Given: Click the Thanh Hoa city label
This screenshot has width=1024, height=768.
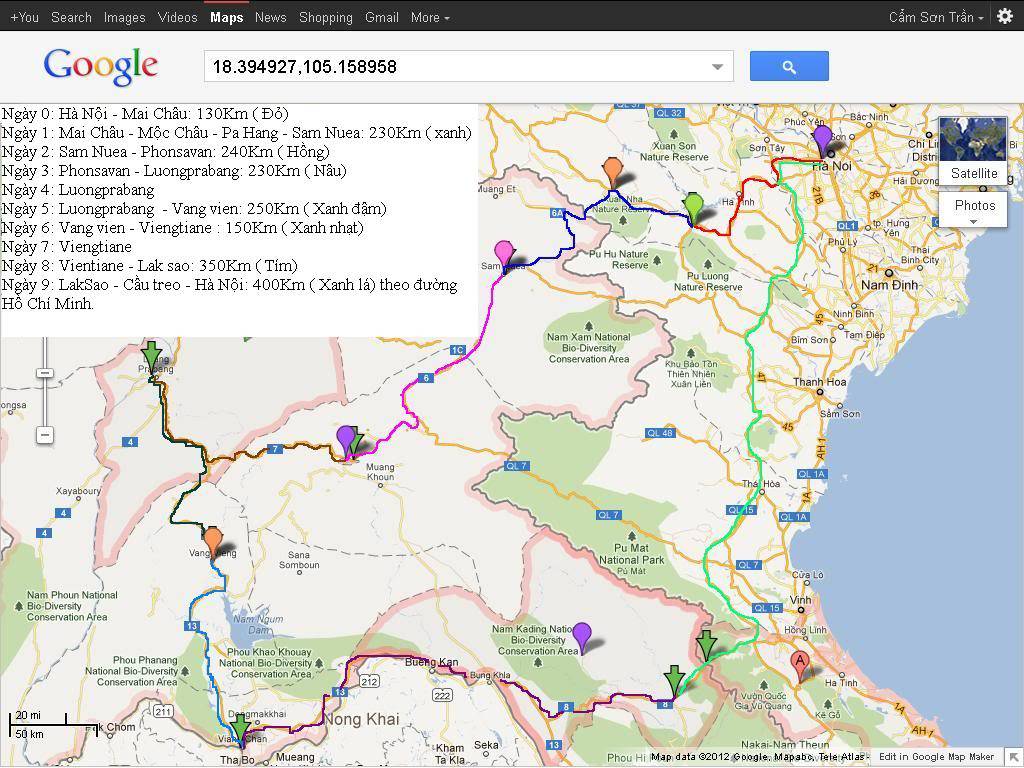Looking at the screenshot, I should (820, 382).
